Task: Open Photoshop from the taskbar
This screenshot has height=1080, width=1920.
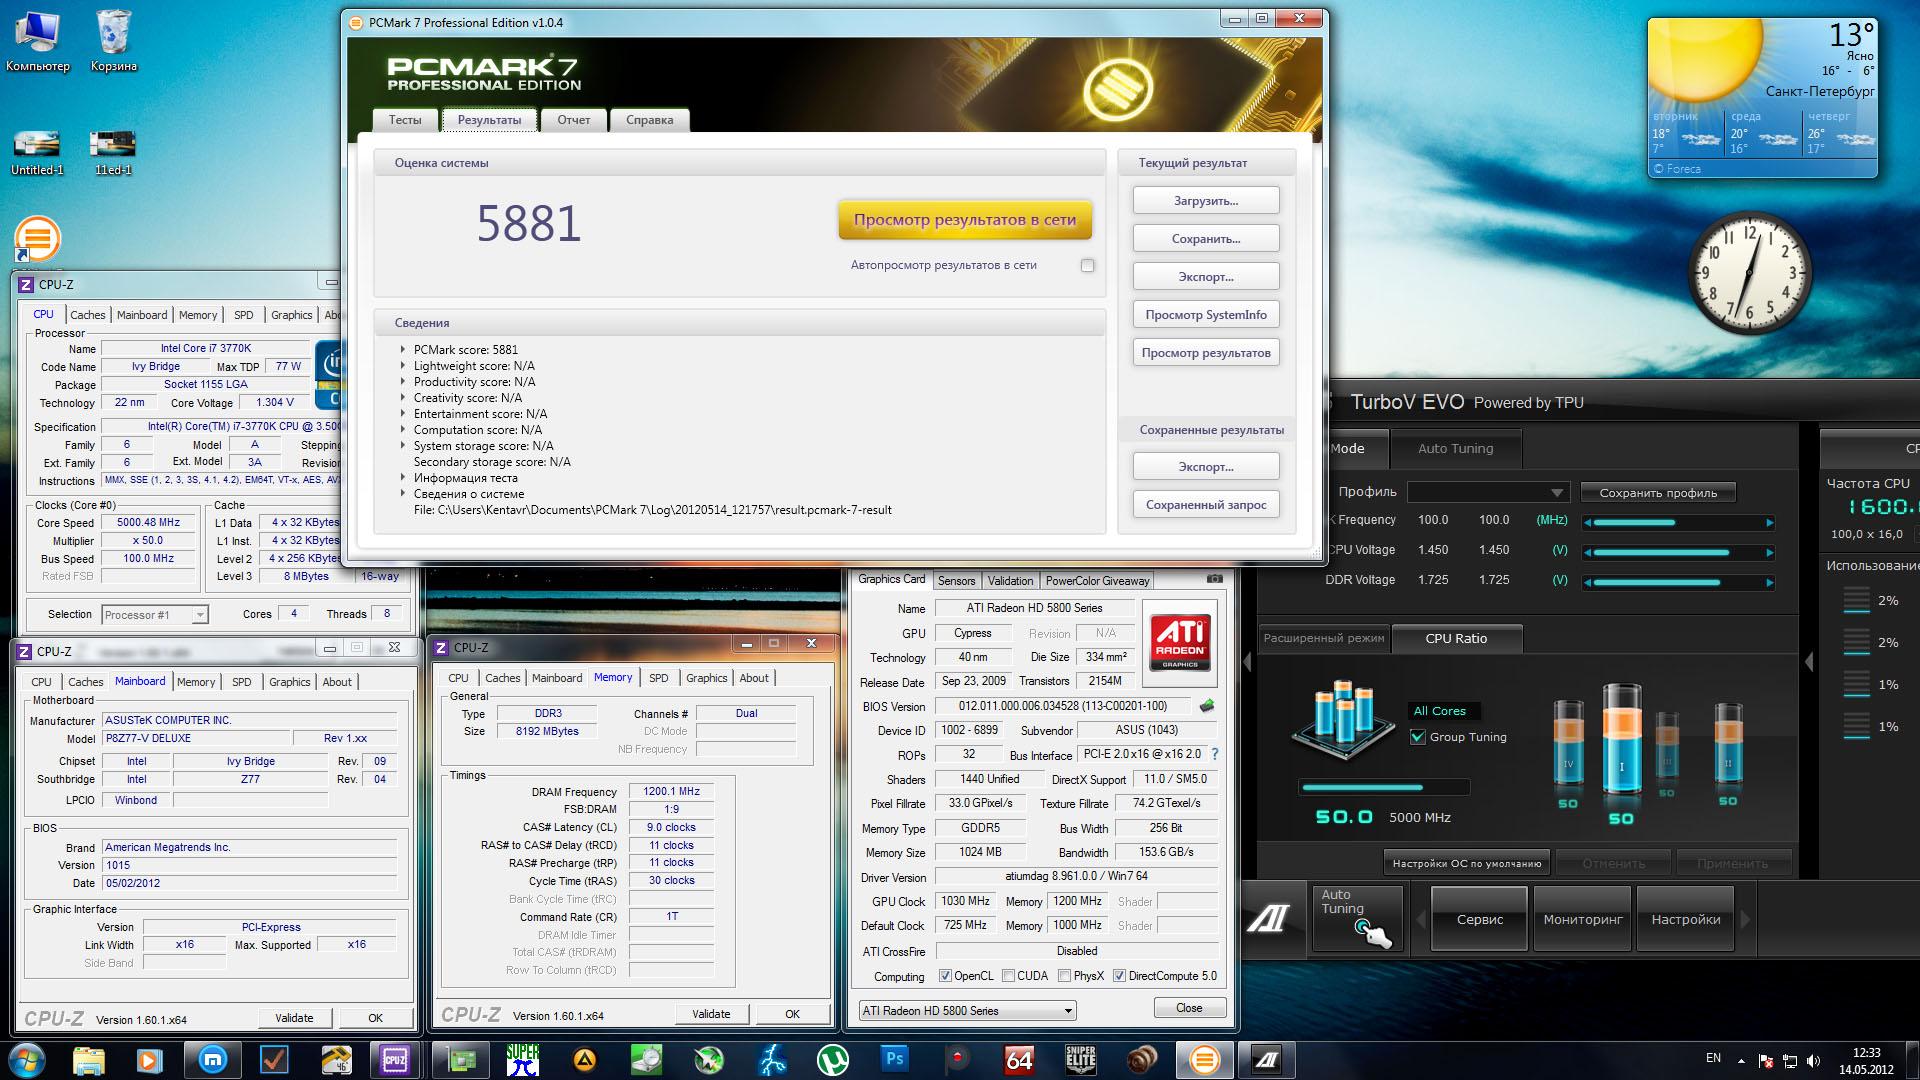Action: (894, 1059)
